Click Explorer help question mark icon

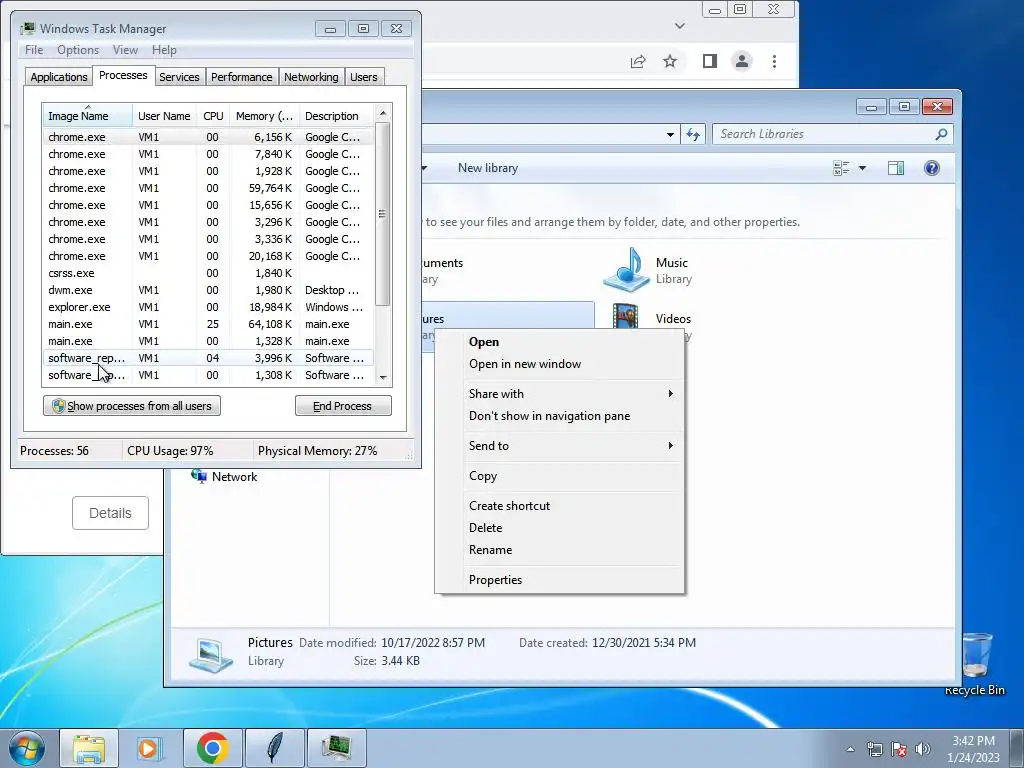(x=932, y=168)
